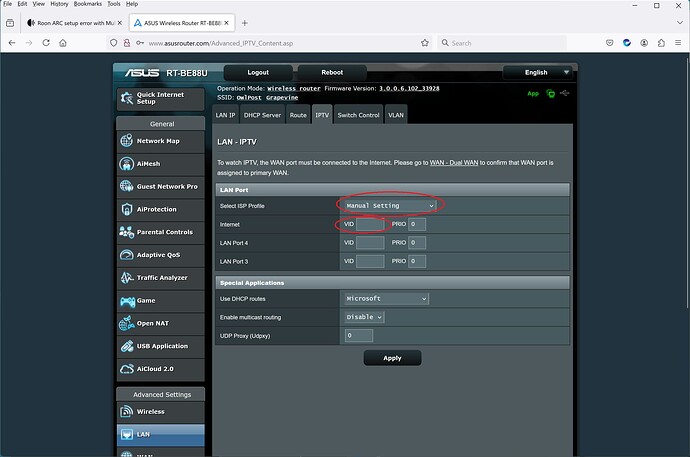
Task: Bookmark this page with star icon
Action: (x=425, y=43)
